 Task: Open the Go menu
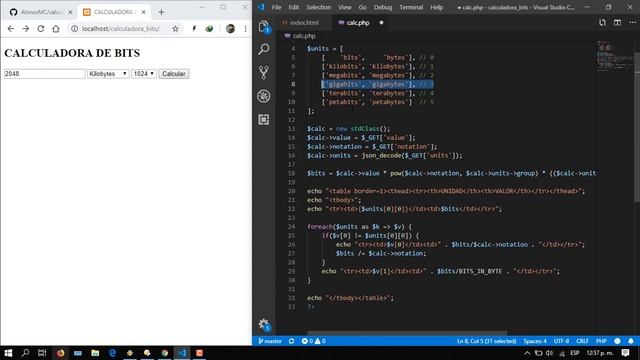(x=362, y=7)
